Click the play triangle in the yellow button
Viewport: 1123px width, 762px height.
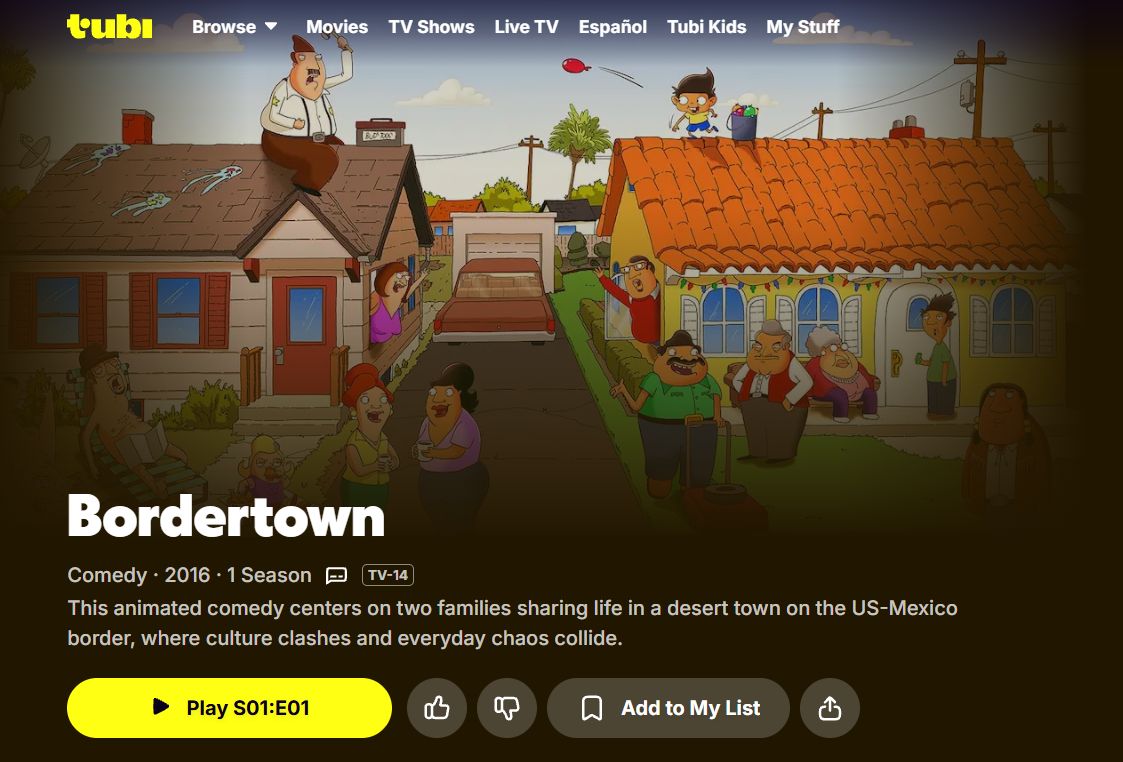coord(162,707)
